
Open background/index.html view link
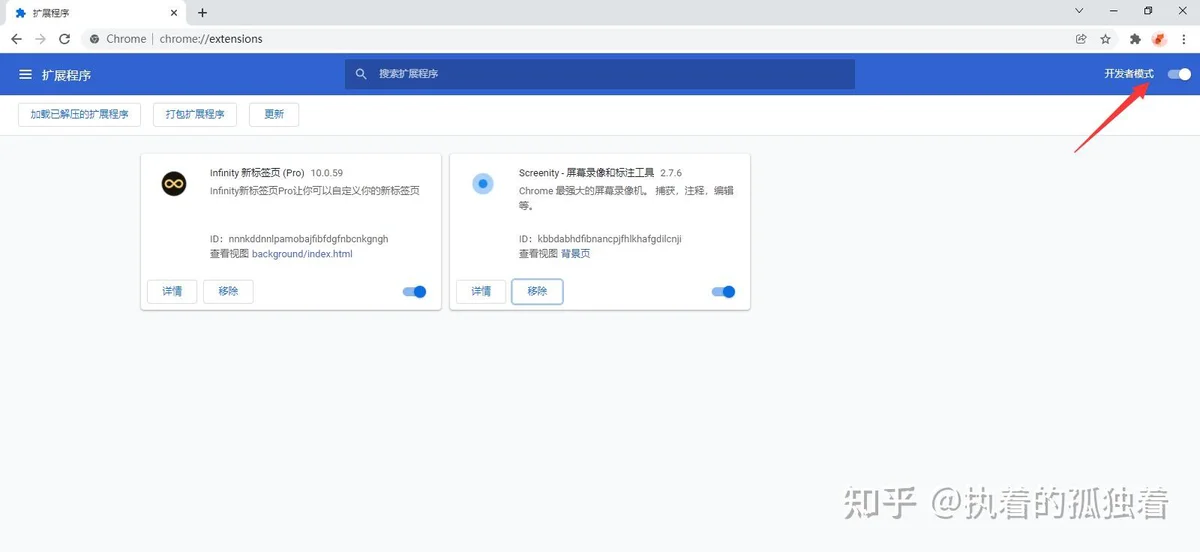(x=302, y=254)
